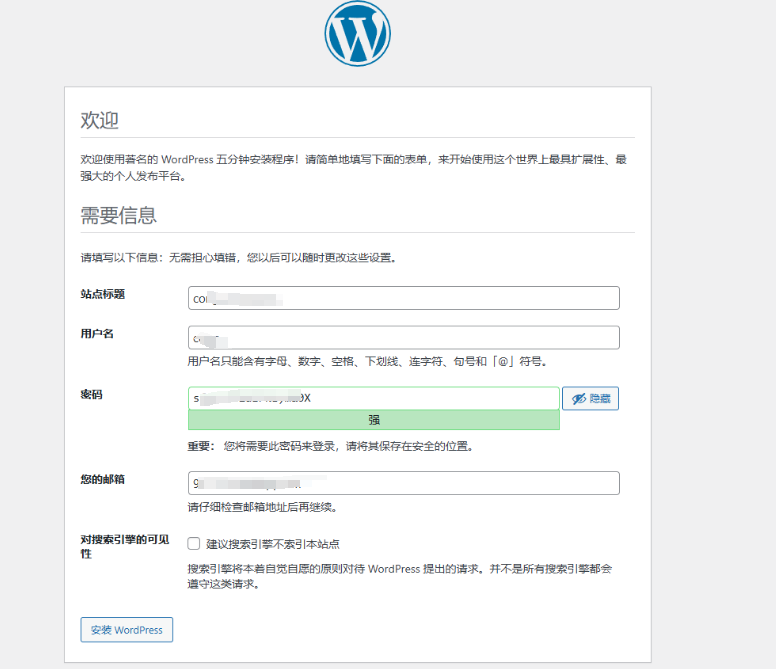Image resolution: width=776 pixels, height=669 pixels.
Task: Focus the 您的邮箱 input field
Action: pyautogui.click(x=403, y=483)
